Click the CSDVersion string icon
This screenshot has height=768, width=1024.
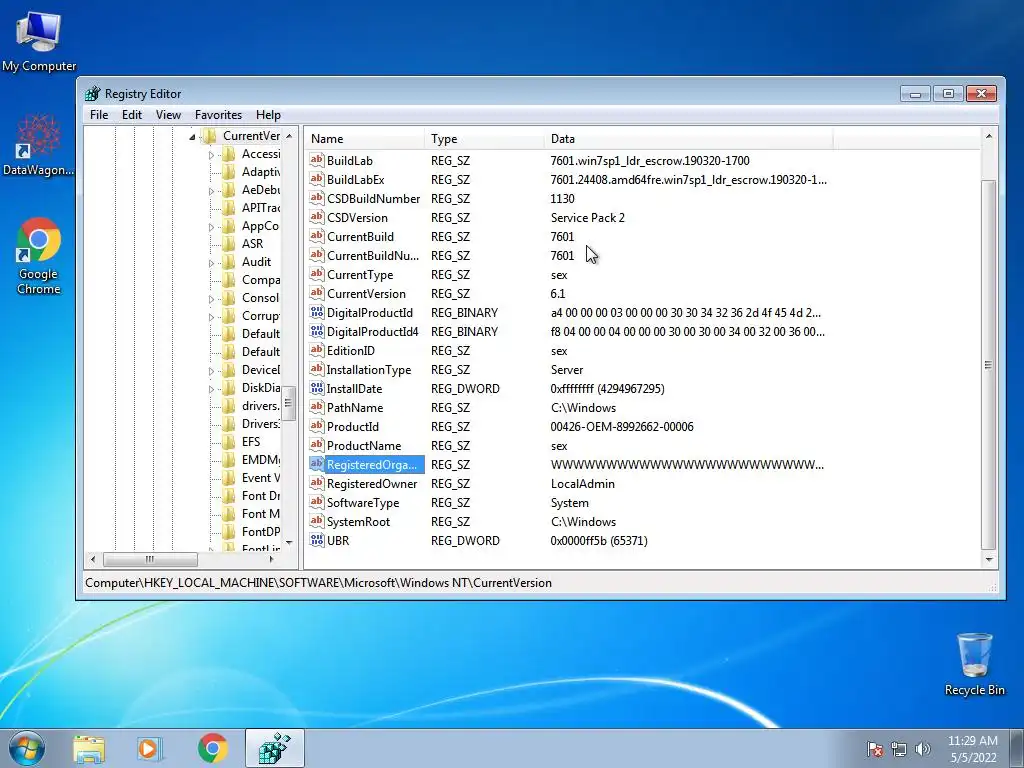[317, 217]
